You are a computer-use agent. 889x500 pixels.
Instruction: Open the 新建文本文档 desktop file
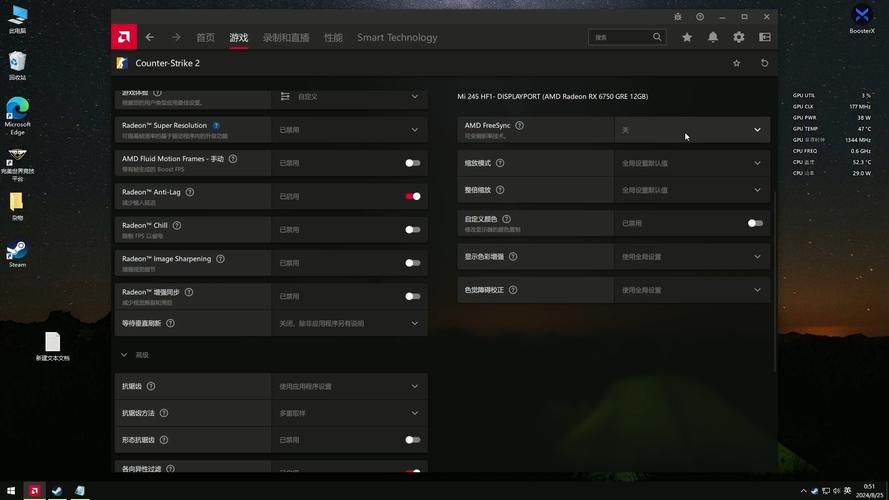(53, 346)
